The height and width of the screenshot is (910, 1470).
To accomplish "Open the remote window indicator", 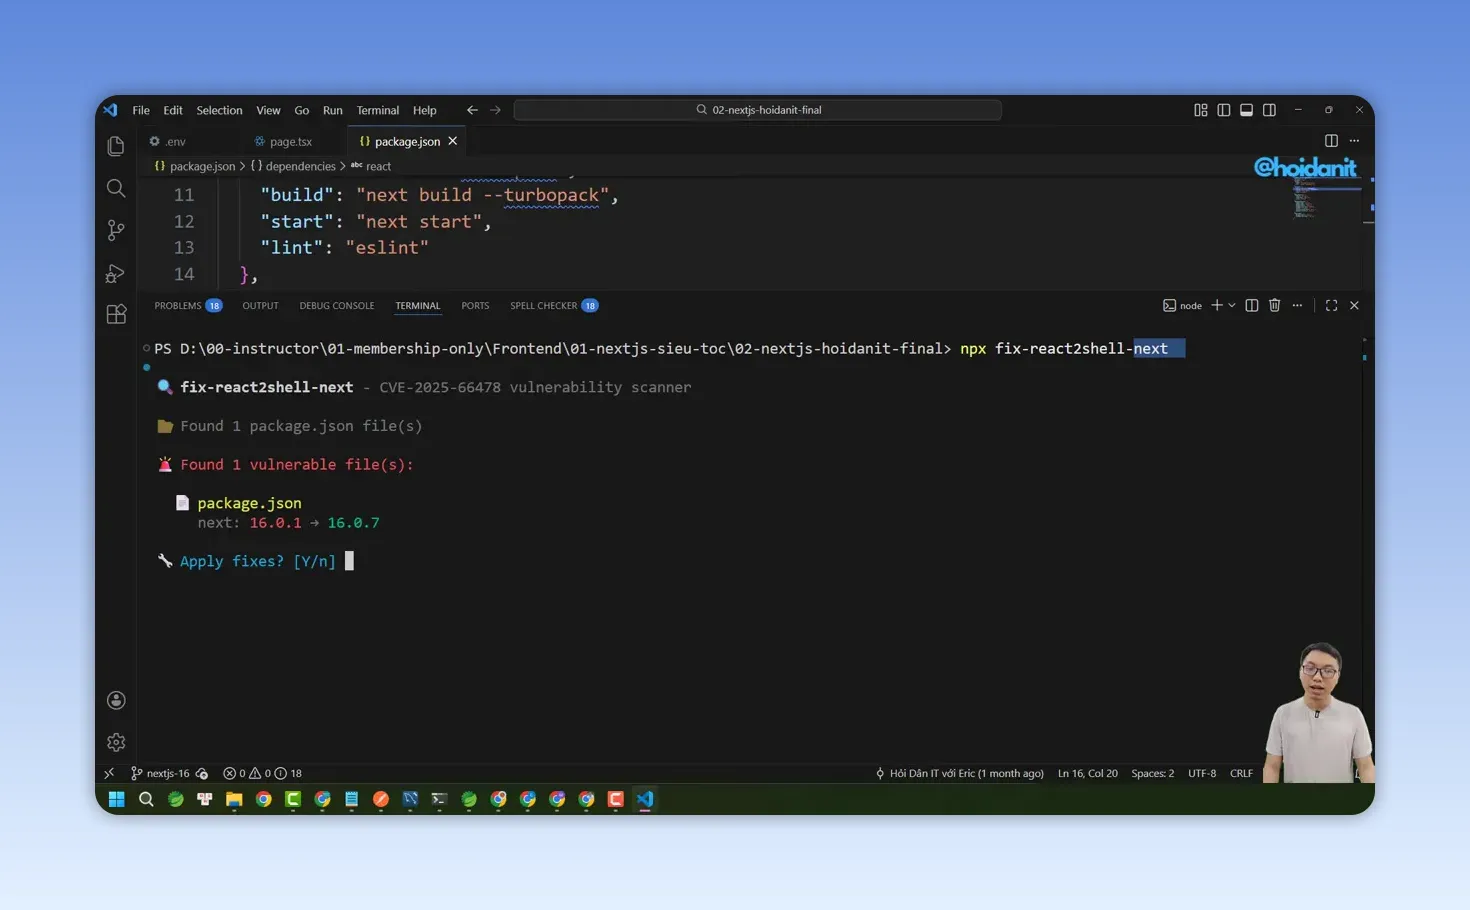I will click(x=110, y=773).
